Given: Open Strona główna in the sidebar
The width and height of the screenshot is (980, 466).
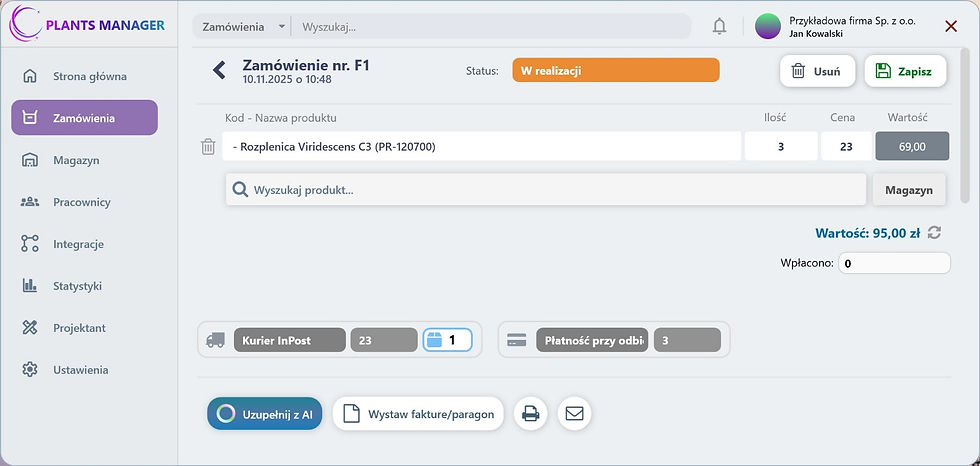Looking at the screenshot, I should [x=84, y=76].
